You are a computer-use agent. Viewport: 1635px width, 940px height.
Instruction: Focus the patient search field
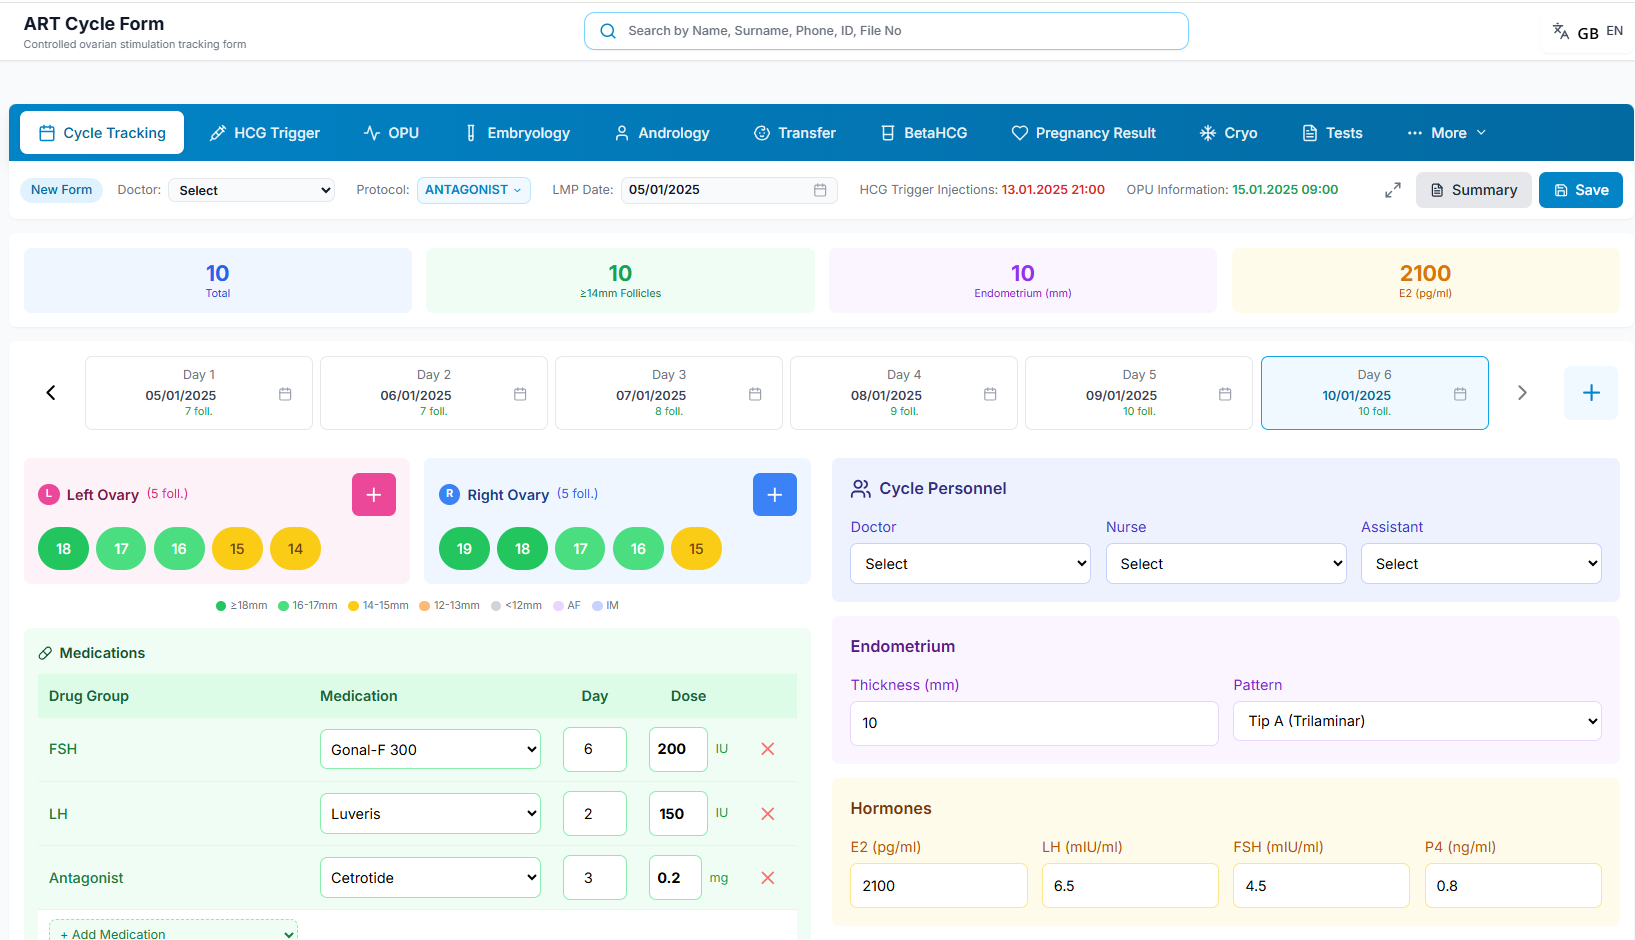click(886, 31)
